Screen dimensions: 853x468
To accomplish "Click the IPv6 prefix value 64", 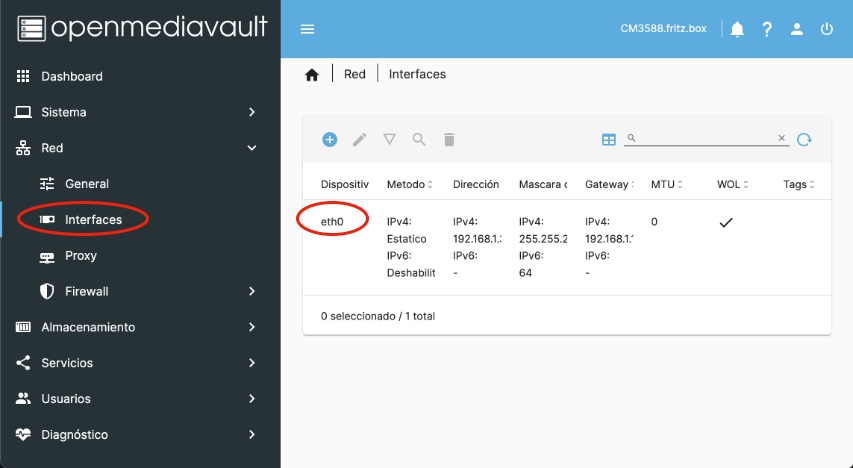I will (526, 273).
